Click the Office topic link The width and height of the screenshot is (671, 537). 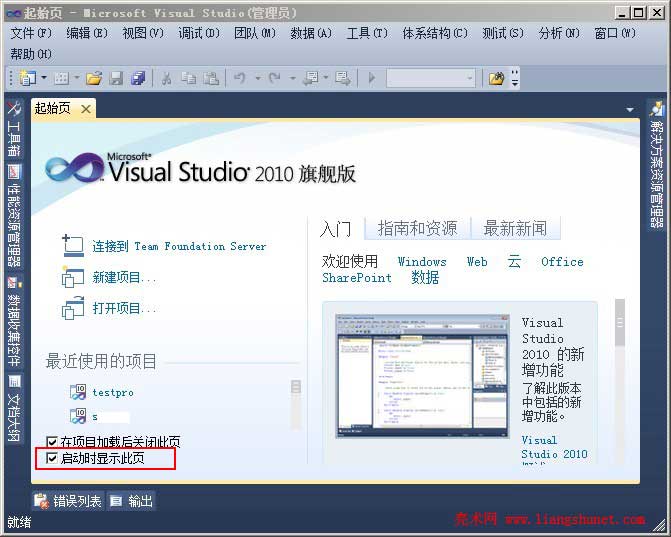(x=562, y=262)
